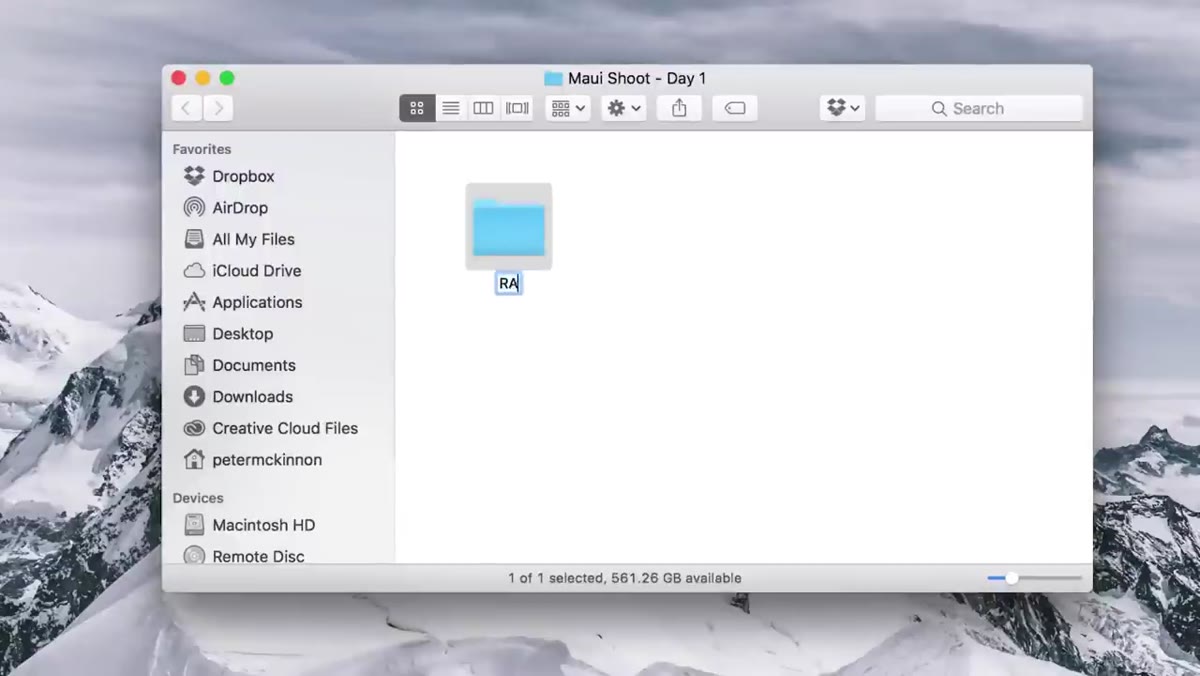Image resolution: width=1200 pixels, height=676 pixels.
Task: Select Remote Disc under Devices
Action: pyautogui.click(x=244, y=556)
